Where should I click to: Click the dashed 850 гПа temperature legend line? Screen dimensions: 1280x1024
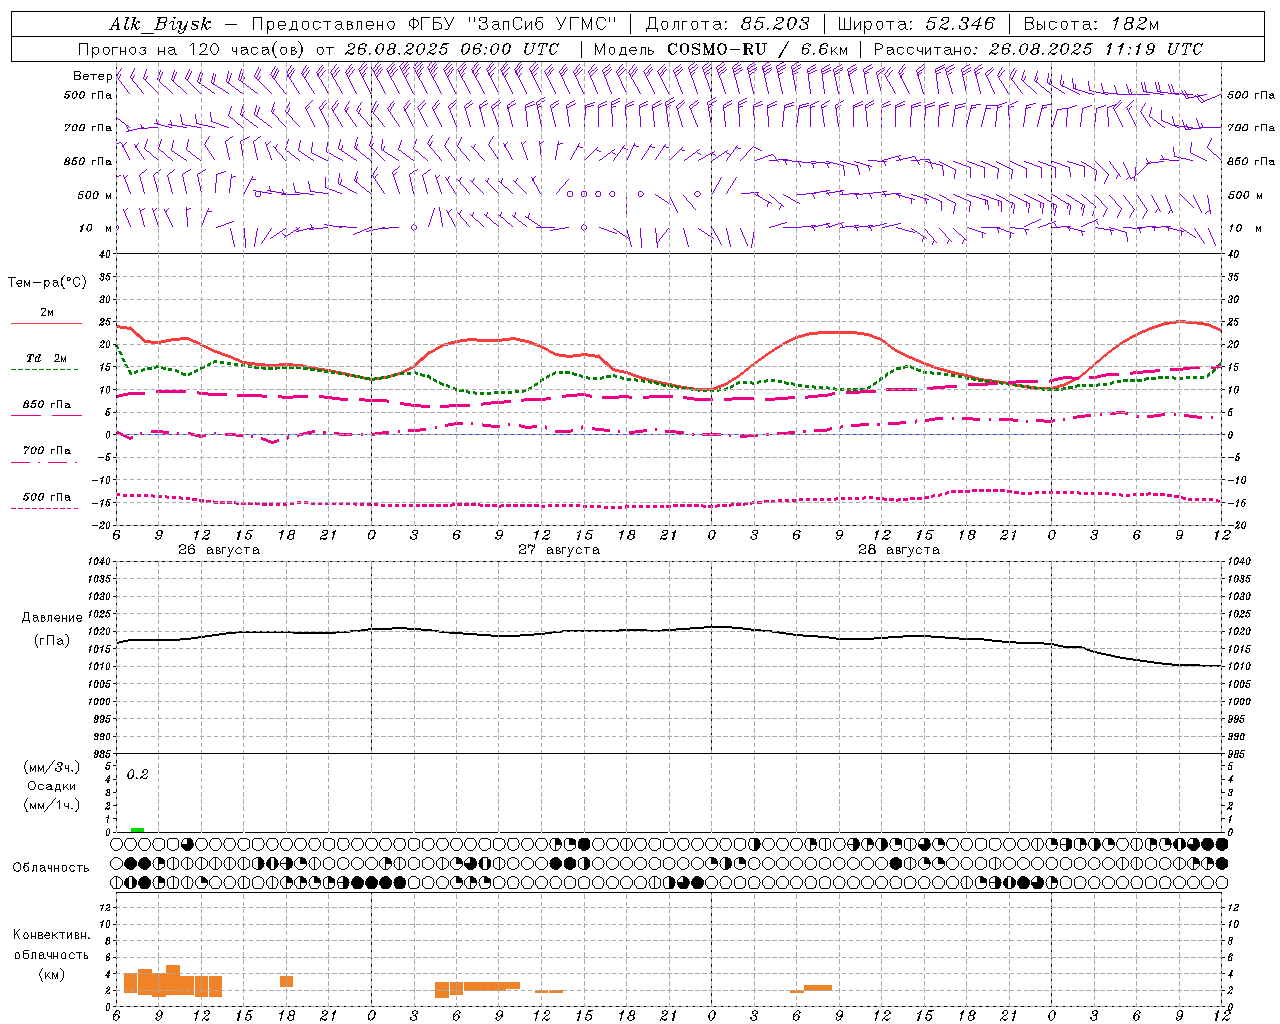46,415
